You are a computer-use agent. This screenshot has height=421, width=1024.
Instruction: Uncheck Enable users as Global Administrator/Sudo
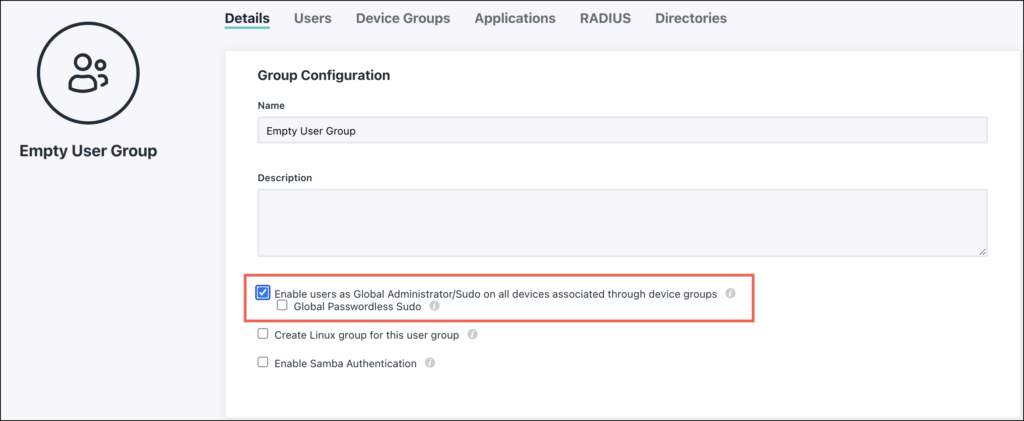click(263, 293)
